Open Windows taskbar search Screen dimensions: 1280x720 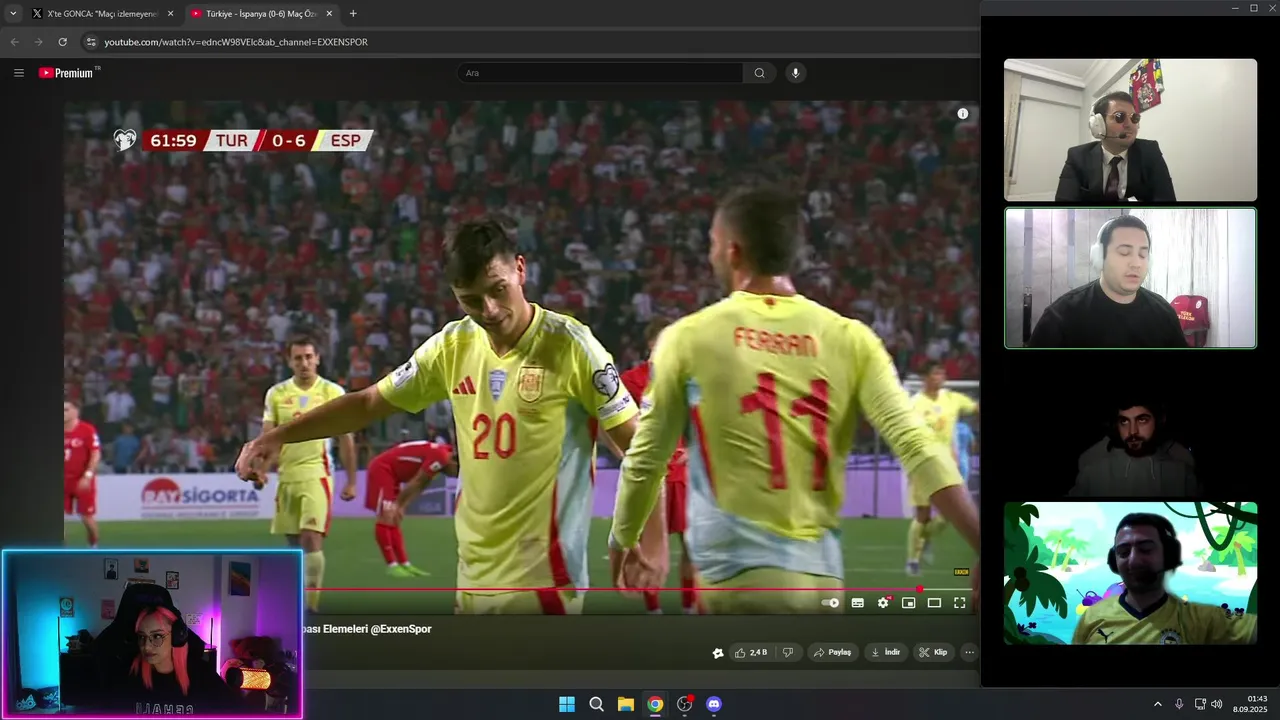[x=596, y=704]
